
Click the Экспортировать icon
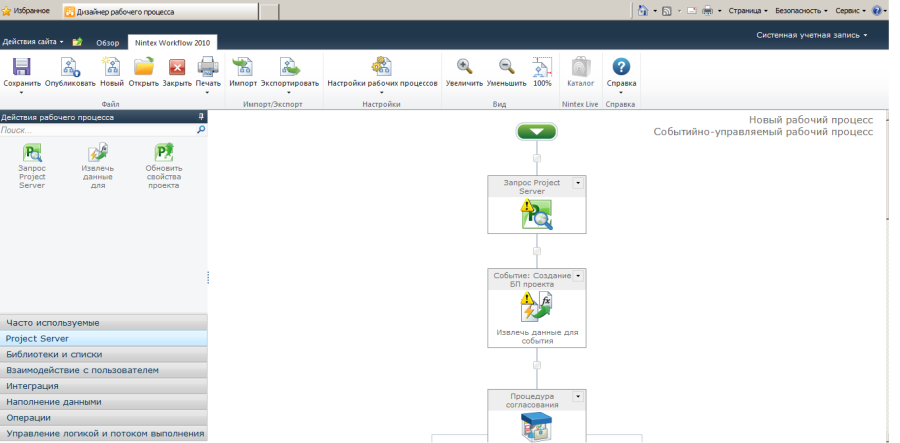coord(290,67)
